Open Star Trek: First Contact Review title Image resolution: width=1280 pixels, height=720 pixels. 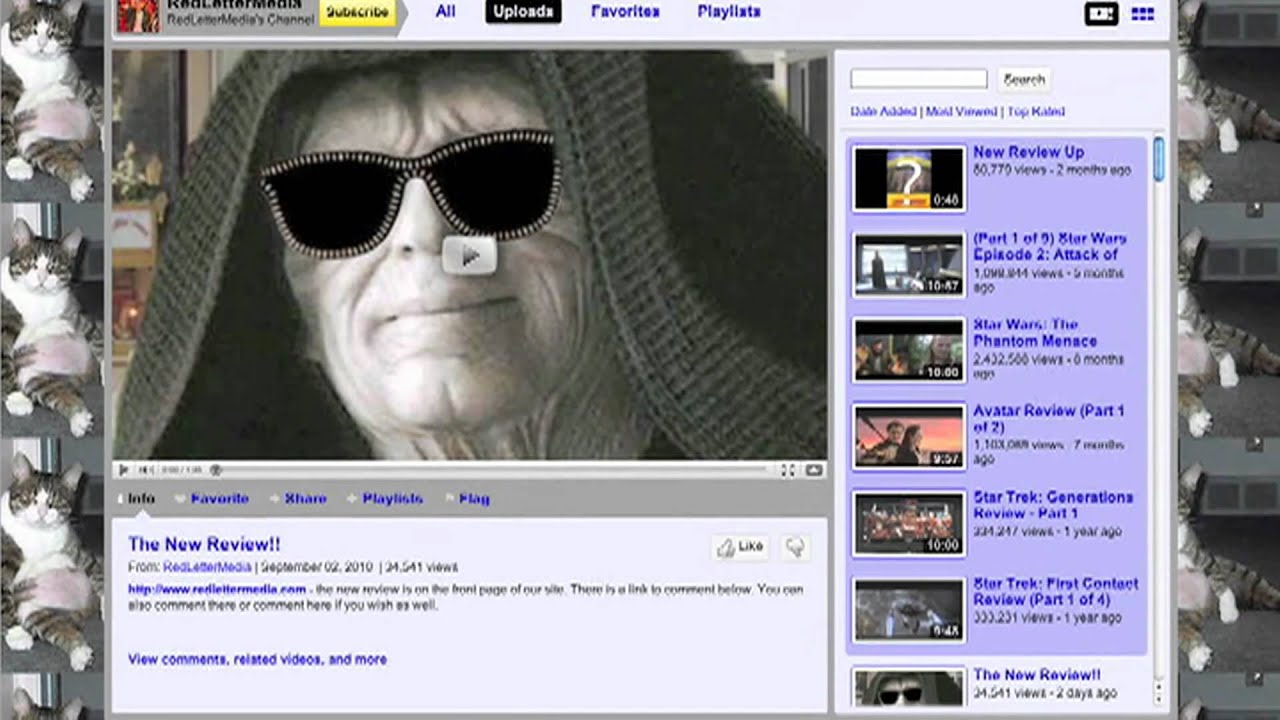[x=1056, y=591]
